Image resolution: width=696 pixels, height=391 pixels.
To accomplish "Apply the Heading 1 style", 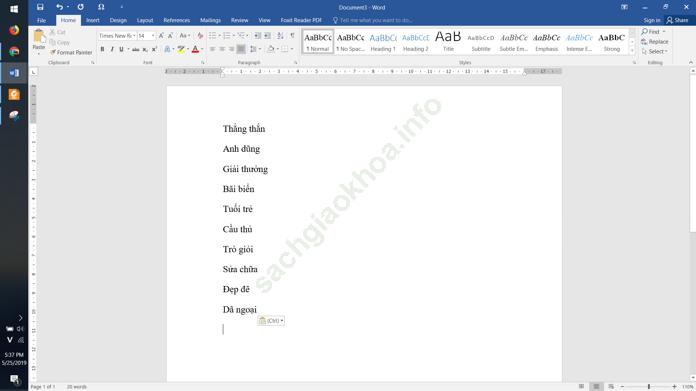I will coord(383,42).
